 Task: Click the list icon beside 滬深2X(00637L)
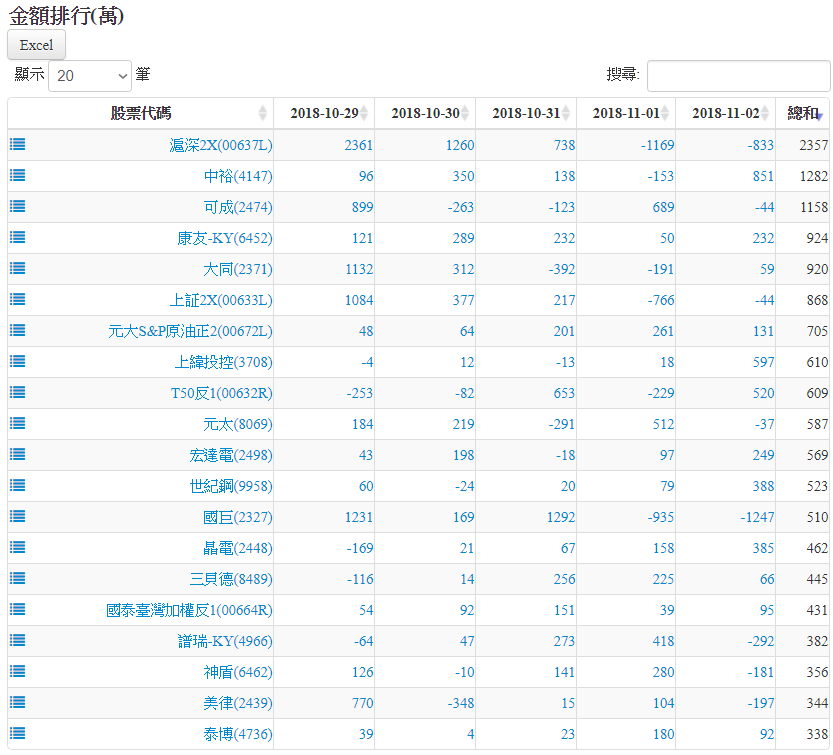[18, 144]
